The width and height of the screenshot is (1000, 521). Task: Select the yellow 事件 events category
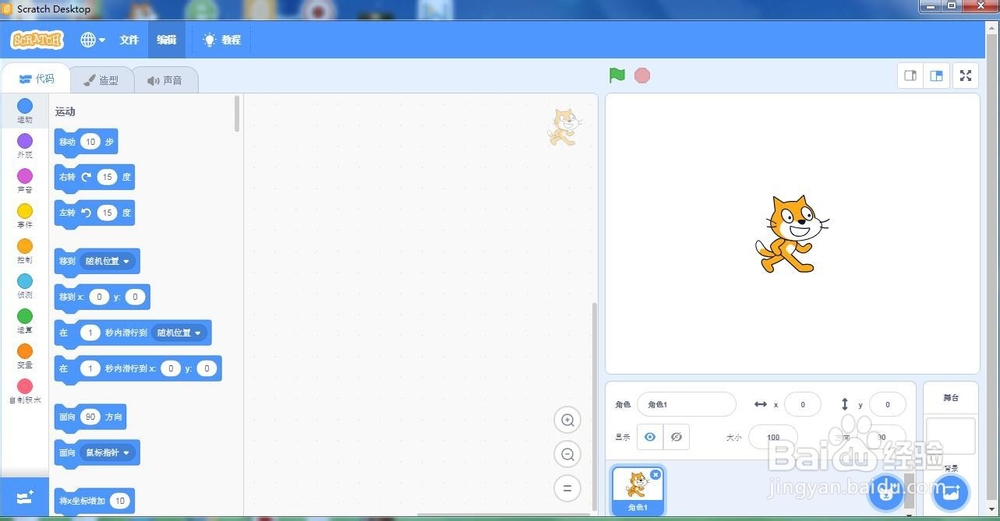(25, 215)
